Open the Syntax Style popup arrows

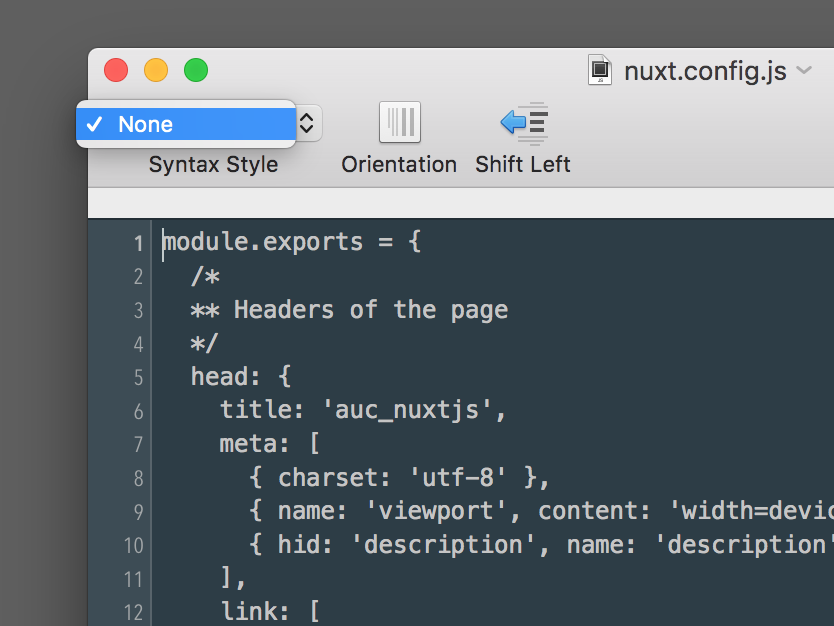307,123
